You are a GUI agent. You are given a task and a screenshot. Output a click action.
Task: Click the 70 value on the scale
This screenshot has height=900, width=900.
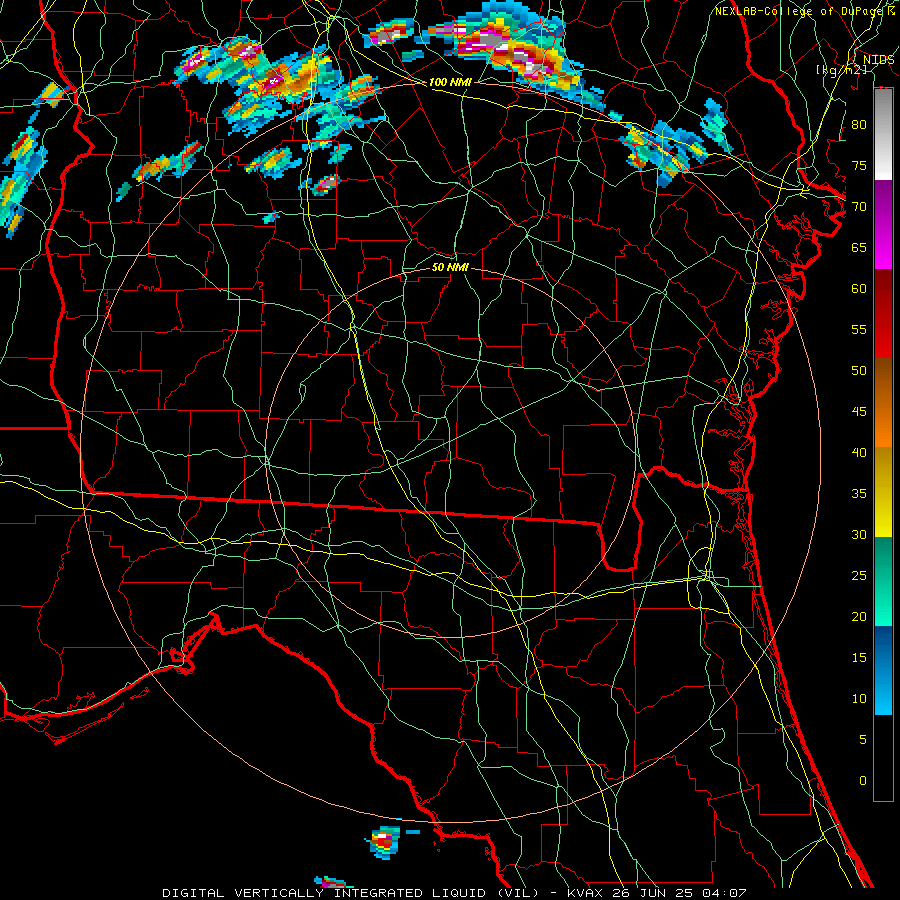[x=859, y=207]
